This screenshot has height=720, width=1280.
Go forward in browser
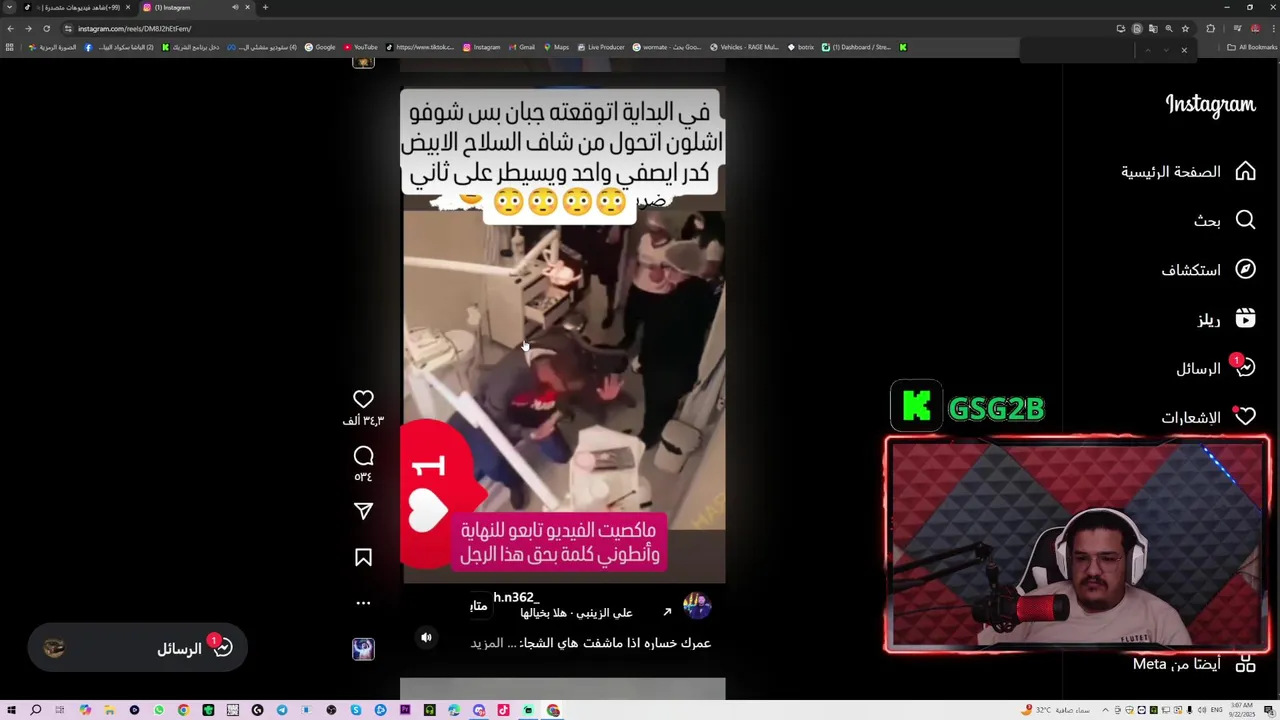pyautogui.click(x=28, y=28)
